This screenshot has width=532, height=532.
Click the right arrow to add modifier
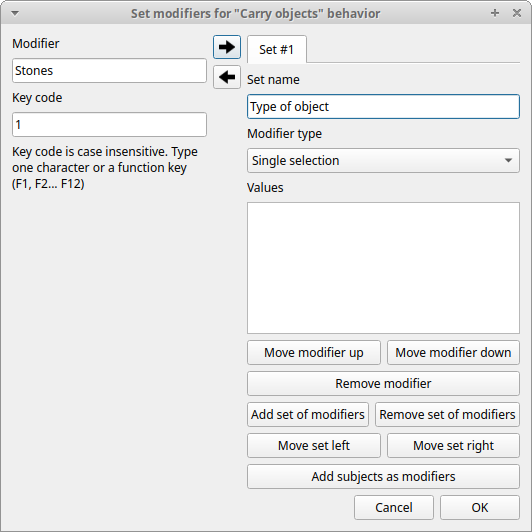point(227,47)
